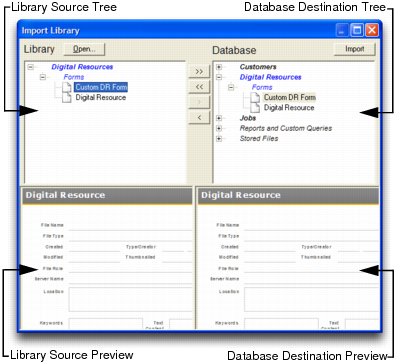398x363 pixels.
Task: Select Customers in Database tree
Action: pyautogui.click(x=258, y=67)
